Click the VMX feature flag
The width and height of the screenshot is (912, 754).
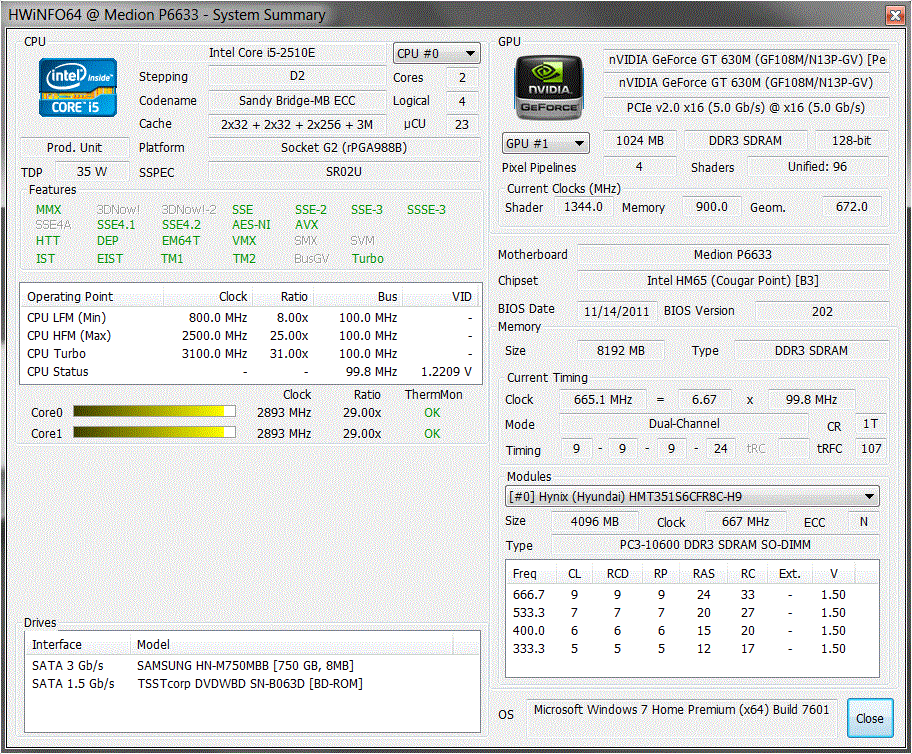click(244, 241)
